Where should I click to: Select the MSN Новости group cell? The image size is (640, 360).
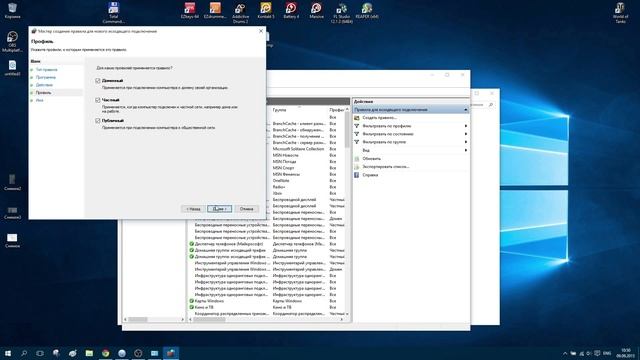(286, 156)
